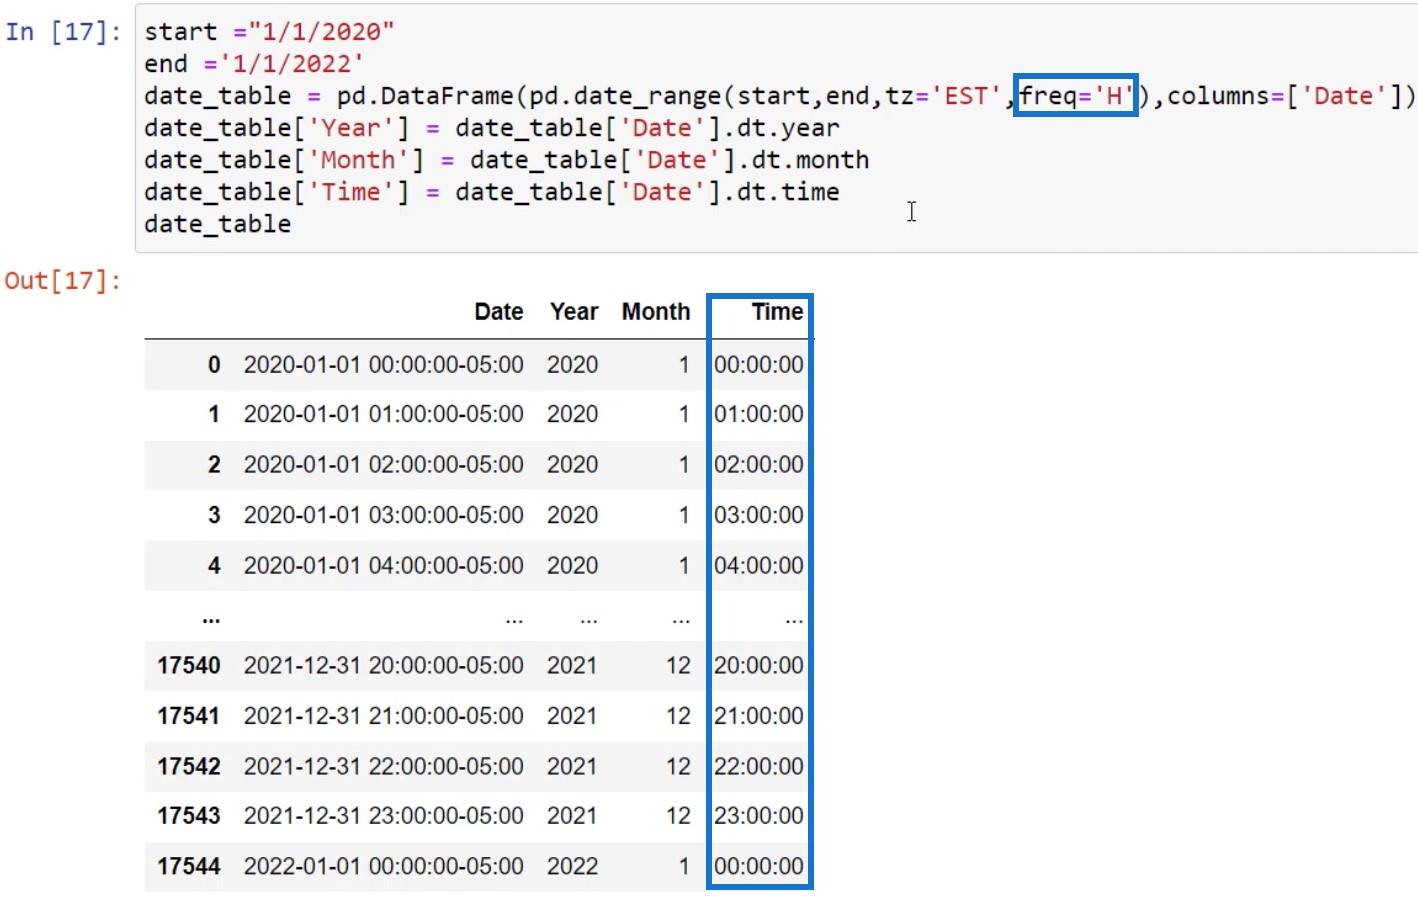The height and width of the screenshot is (899, 1418).
Task: Click Month cell 1 in row 2
Action: click(684, 465)
